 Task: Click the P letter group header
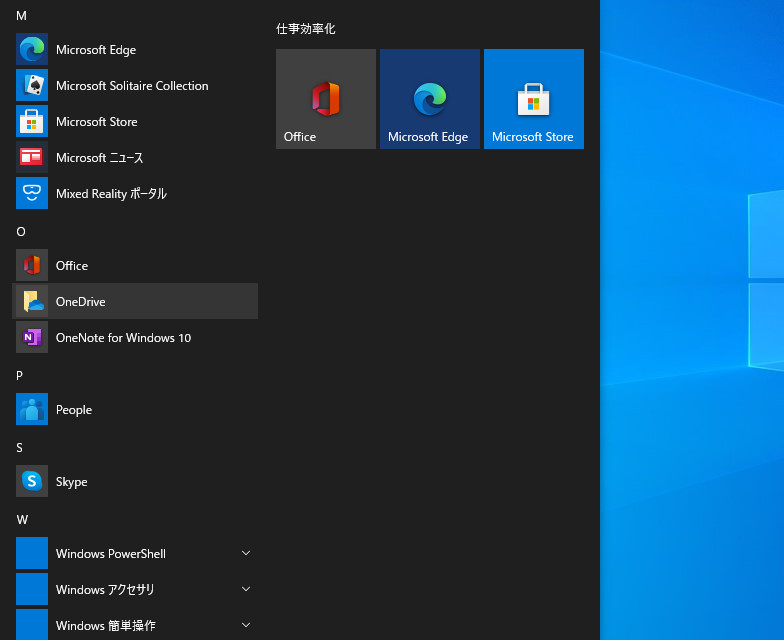click(x=20, y=376)
